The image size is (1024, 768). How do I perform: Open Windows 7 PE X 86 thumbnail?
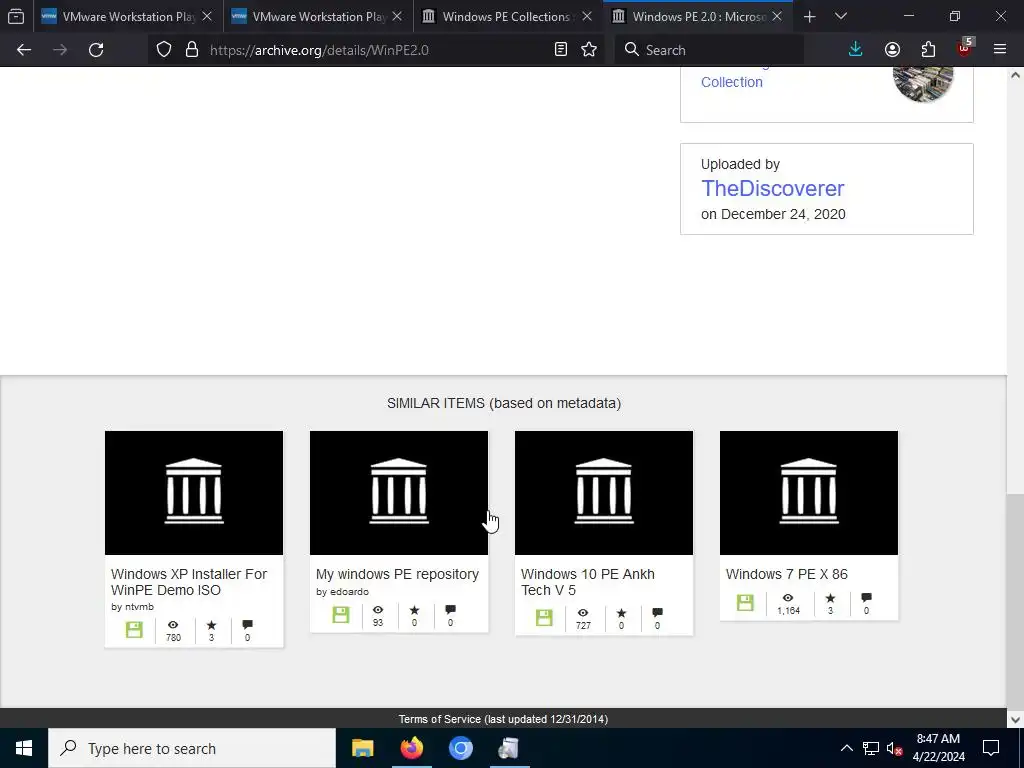(x=809, y=492)
